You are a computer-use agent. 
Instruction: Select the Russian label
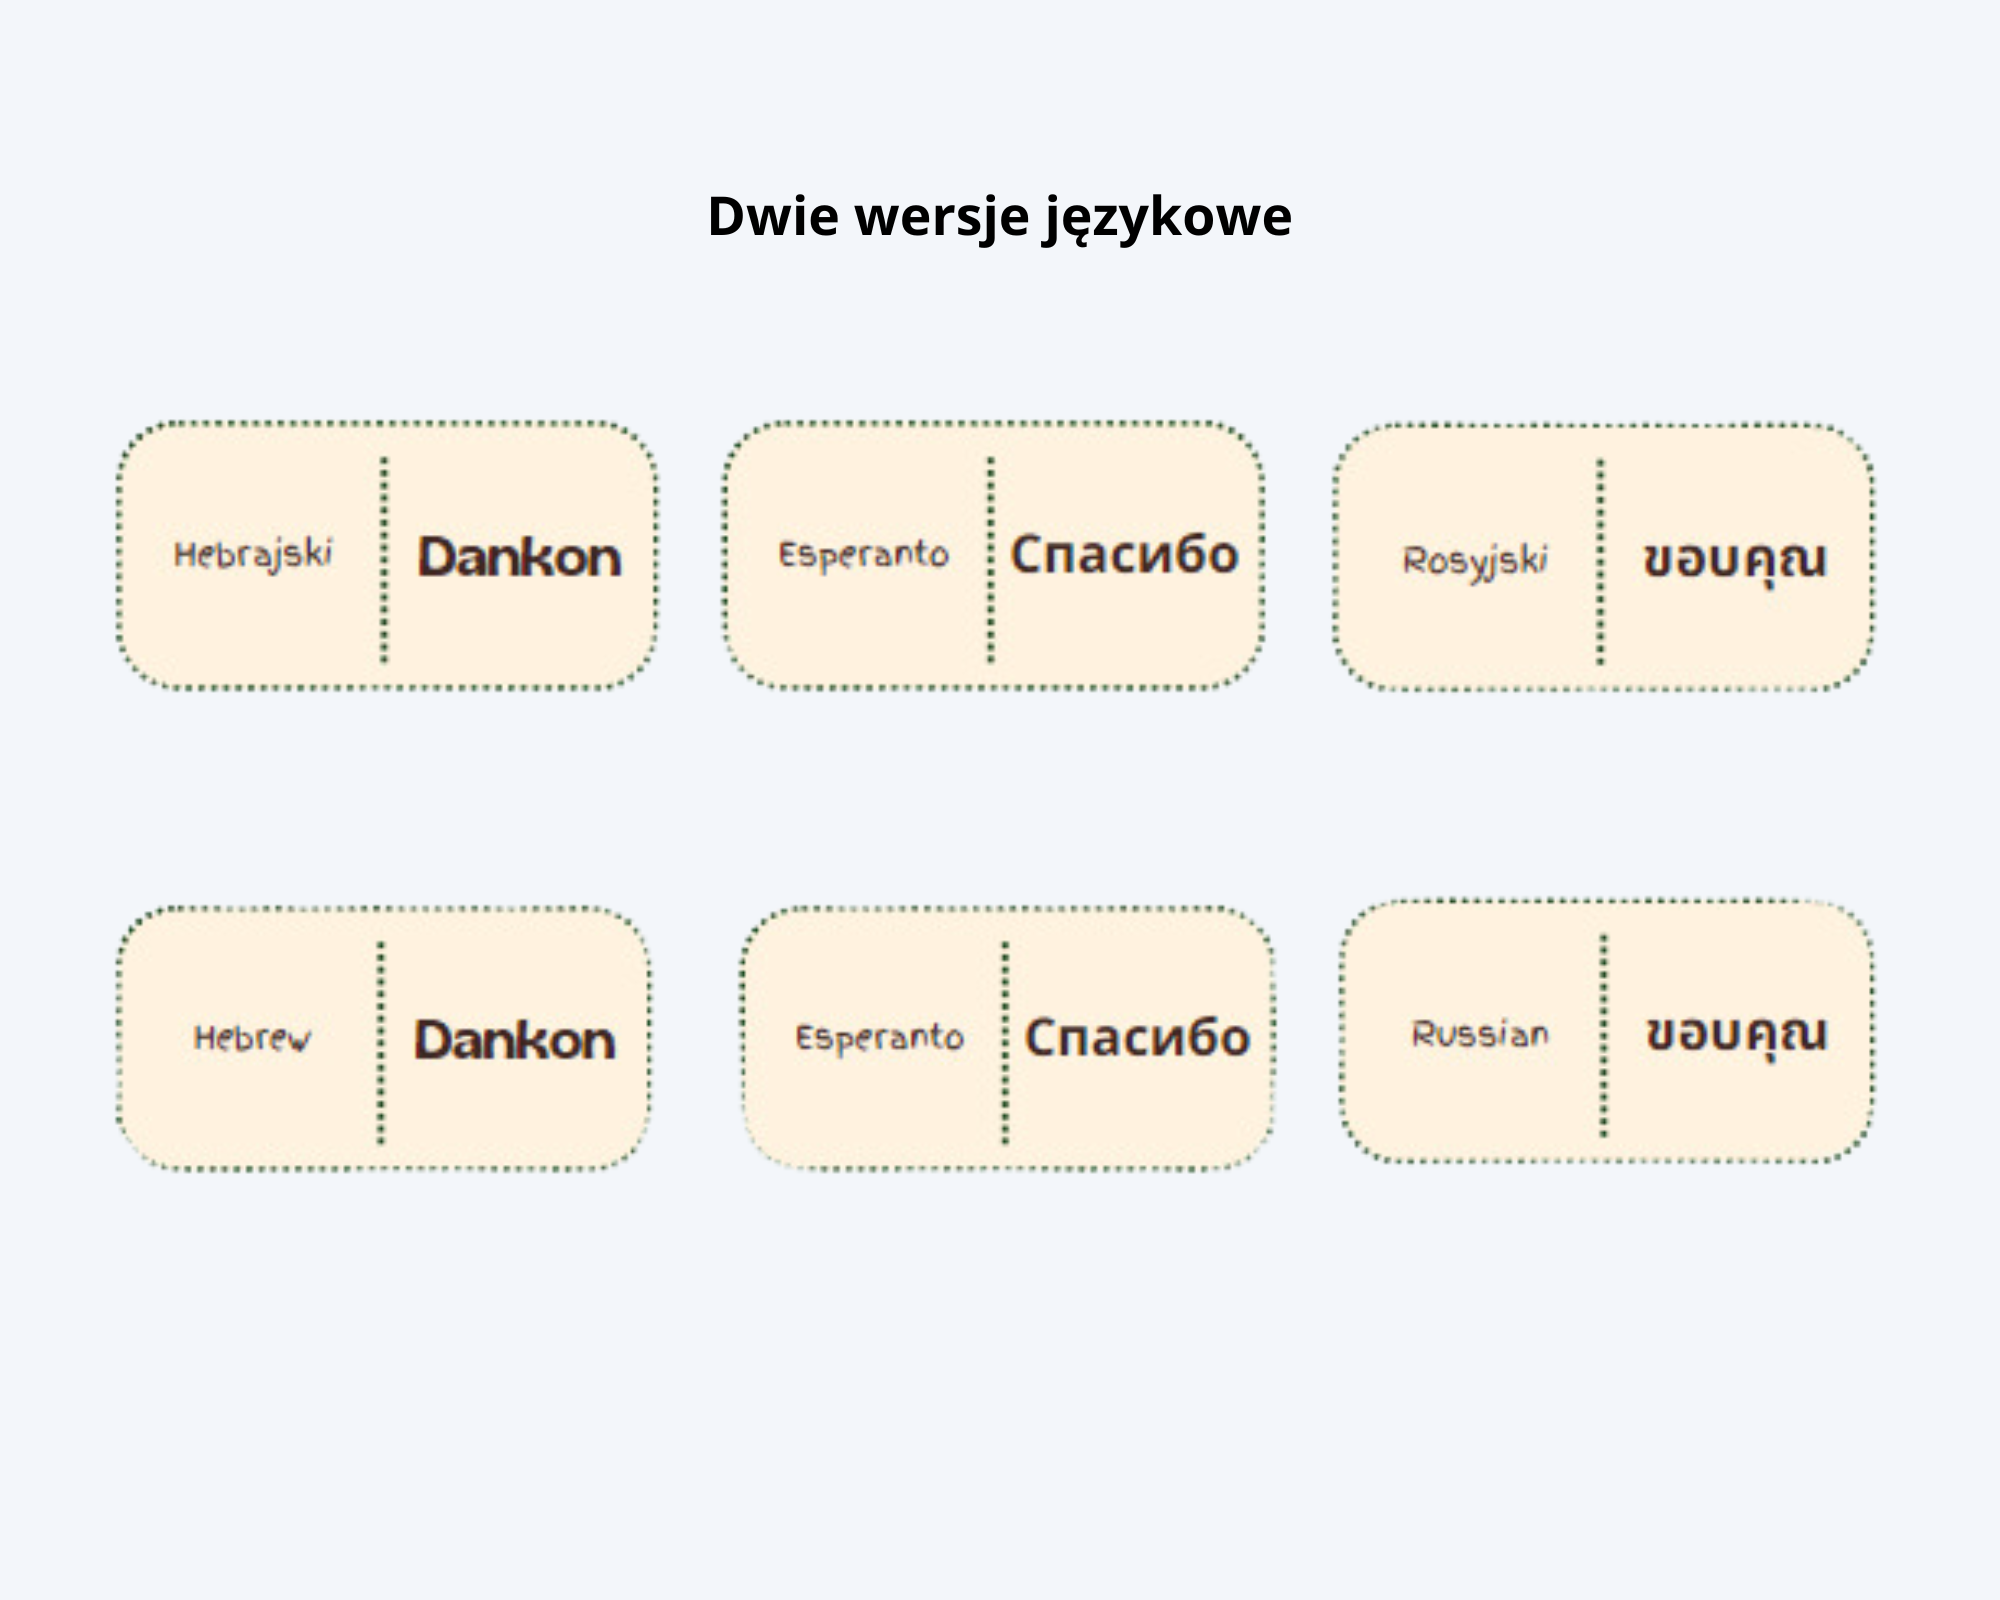click(x=1480, y=1034)
